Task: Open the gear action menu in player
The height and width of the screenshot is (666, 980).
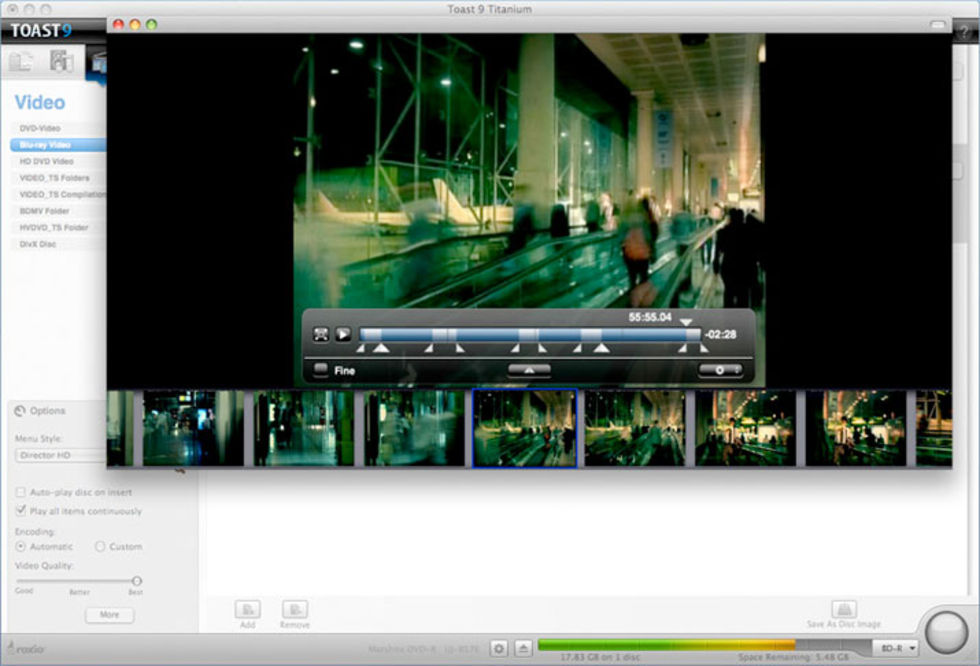Action: coord(720,370)
